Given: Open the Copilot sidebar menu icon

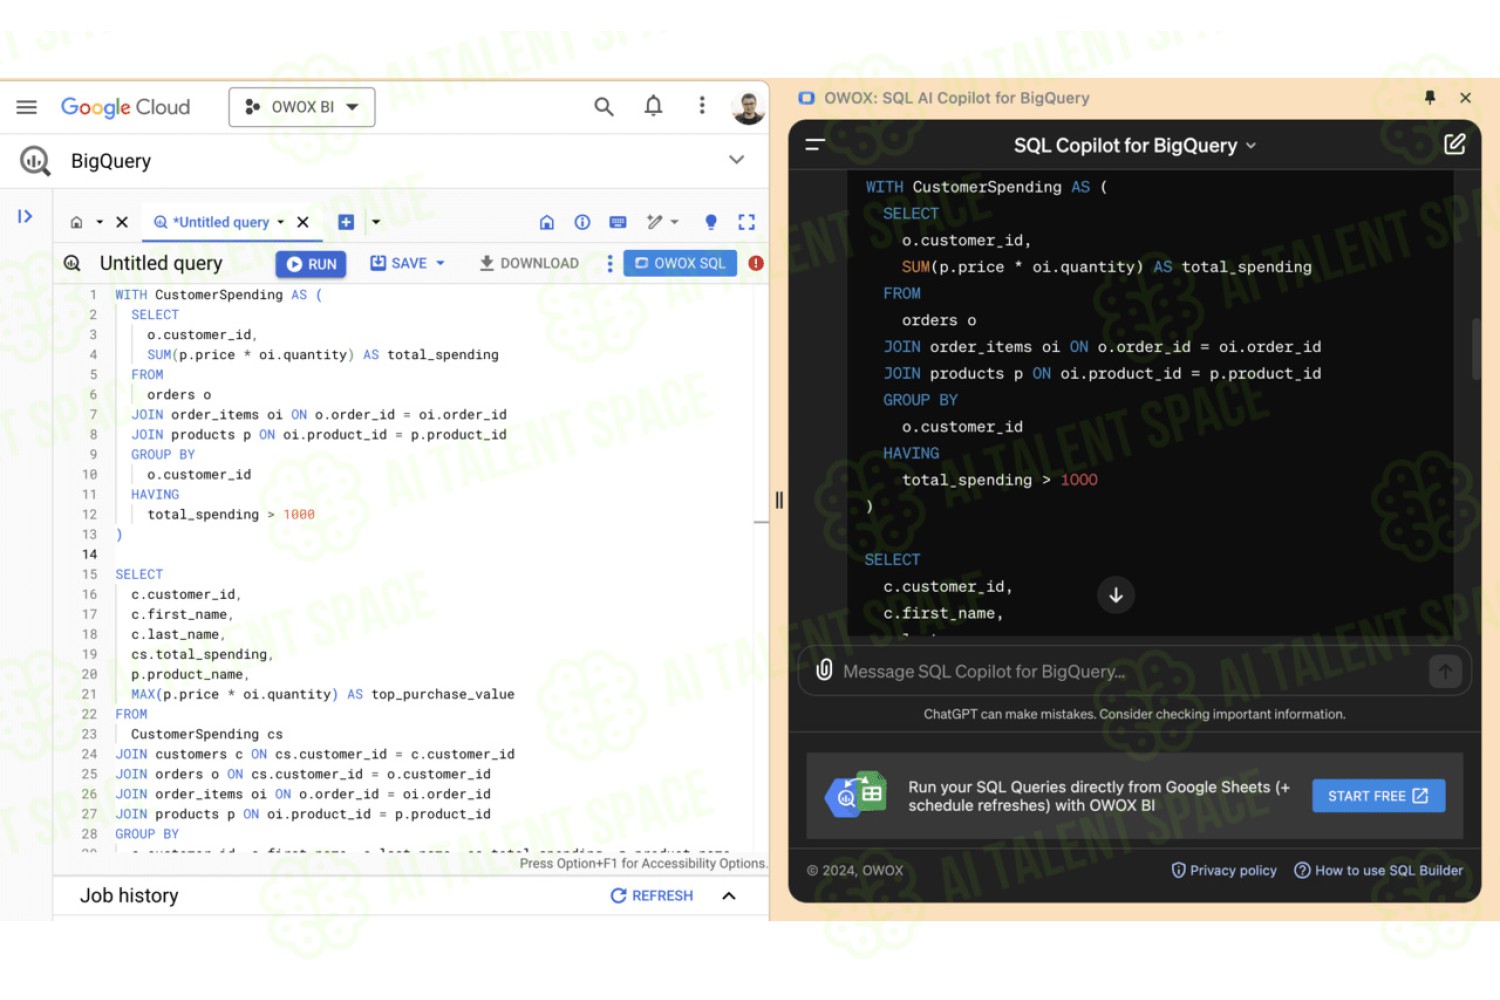Looking at the screenshot, I should point(815,145).
